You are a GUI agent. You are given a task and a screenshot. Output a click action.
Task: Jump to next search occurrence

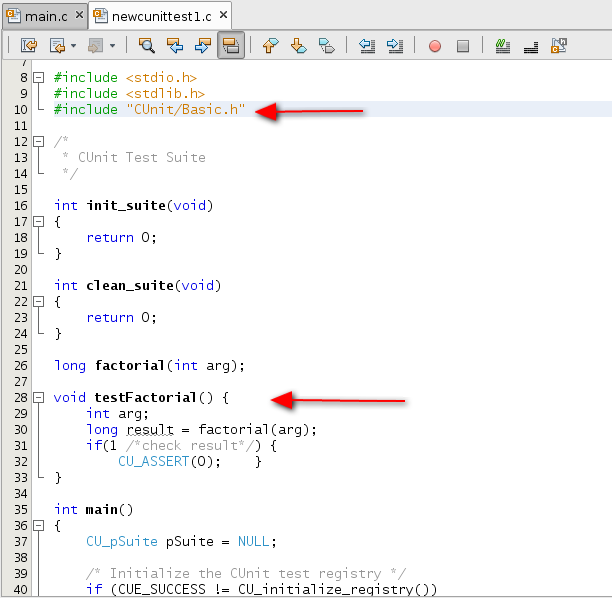click(202, 45)
